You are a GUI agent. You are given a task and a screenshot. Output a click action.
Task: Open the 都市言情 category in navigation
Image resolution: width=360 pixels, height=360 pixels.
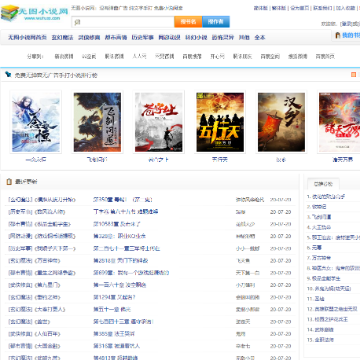[116, 37]
